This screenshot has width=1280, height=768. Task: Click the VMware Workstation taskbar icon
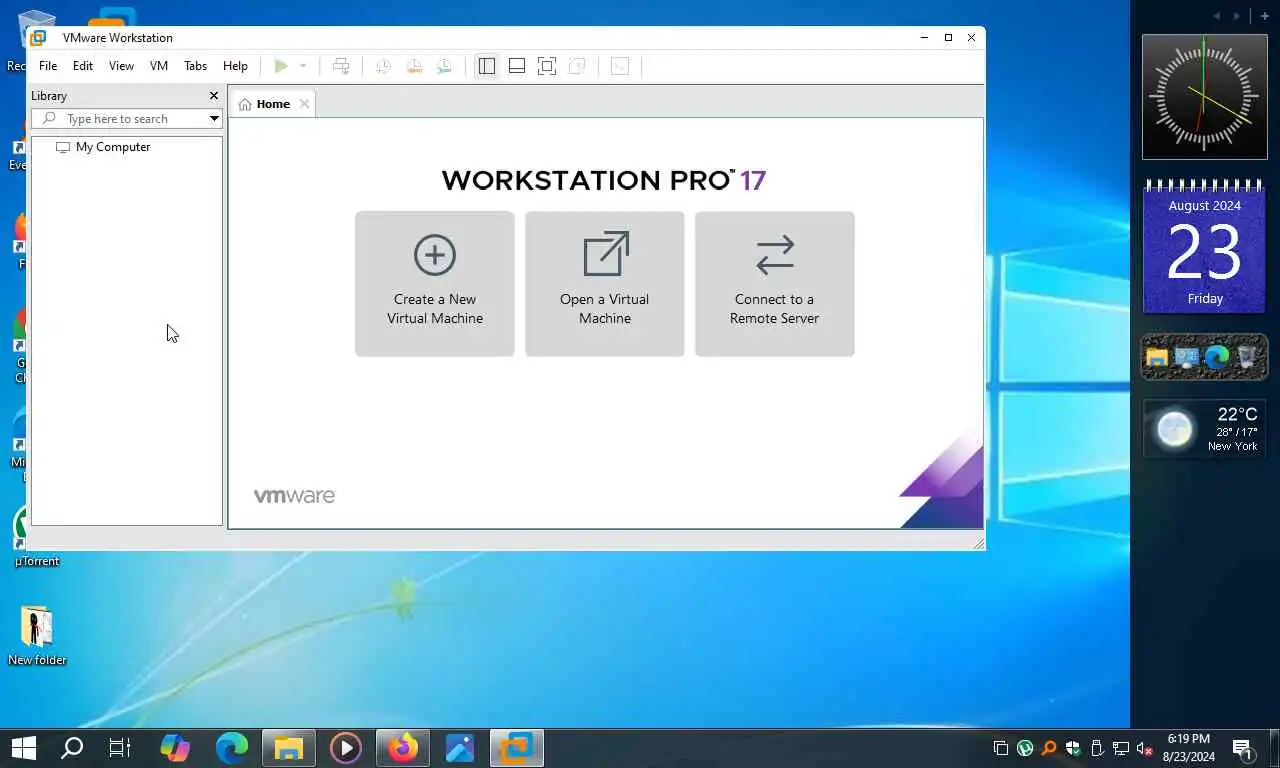517,748
